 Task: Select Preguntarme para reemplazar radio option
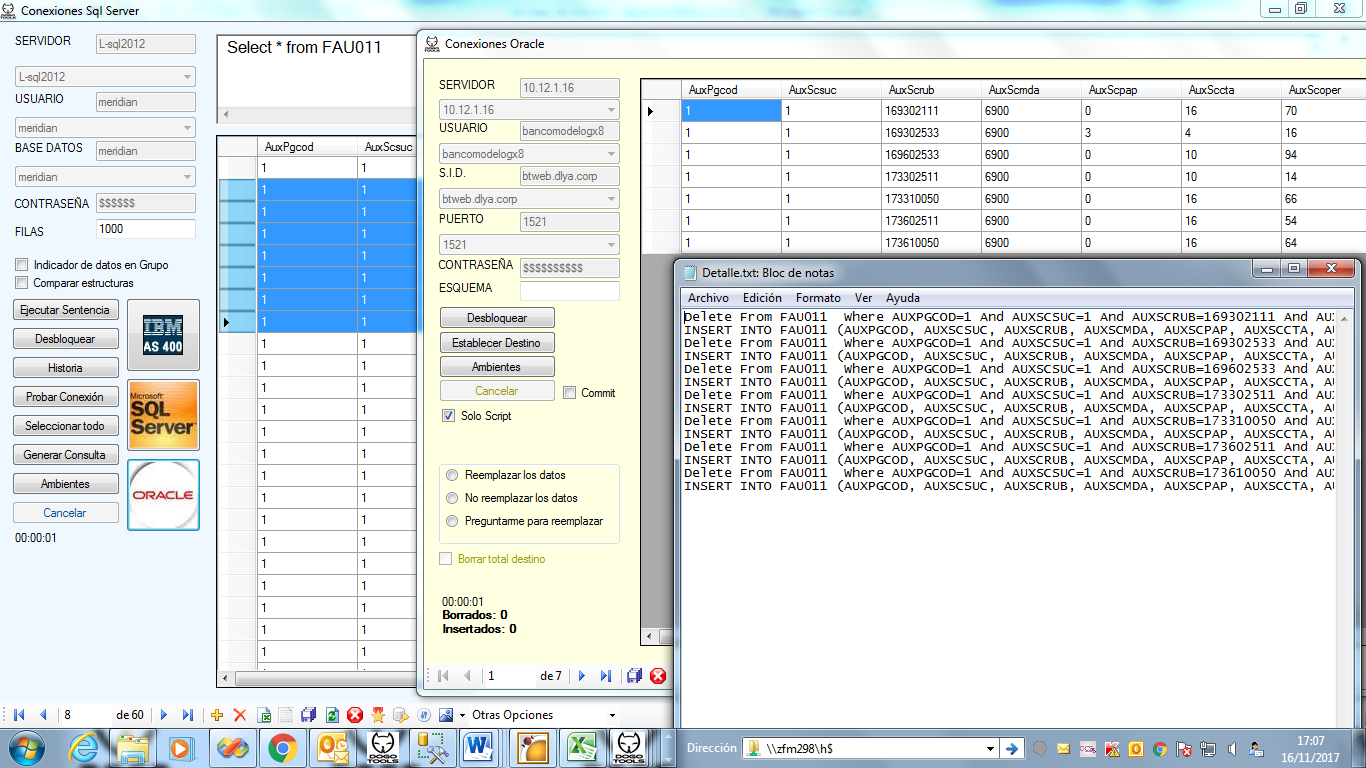(x=453, y=521)
